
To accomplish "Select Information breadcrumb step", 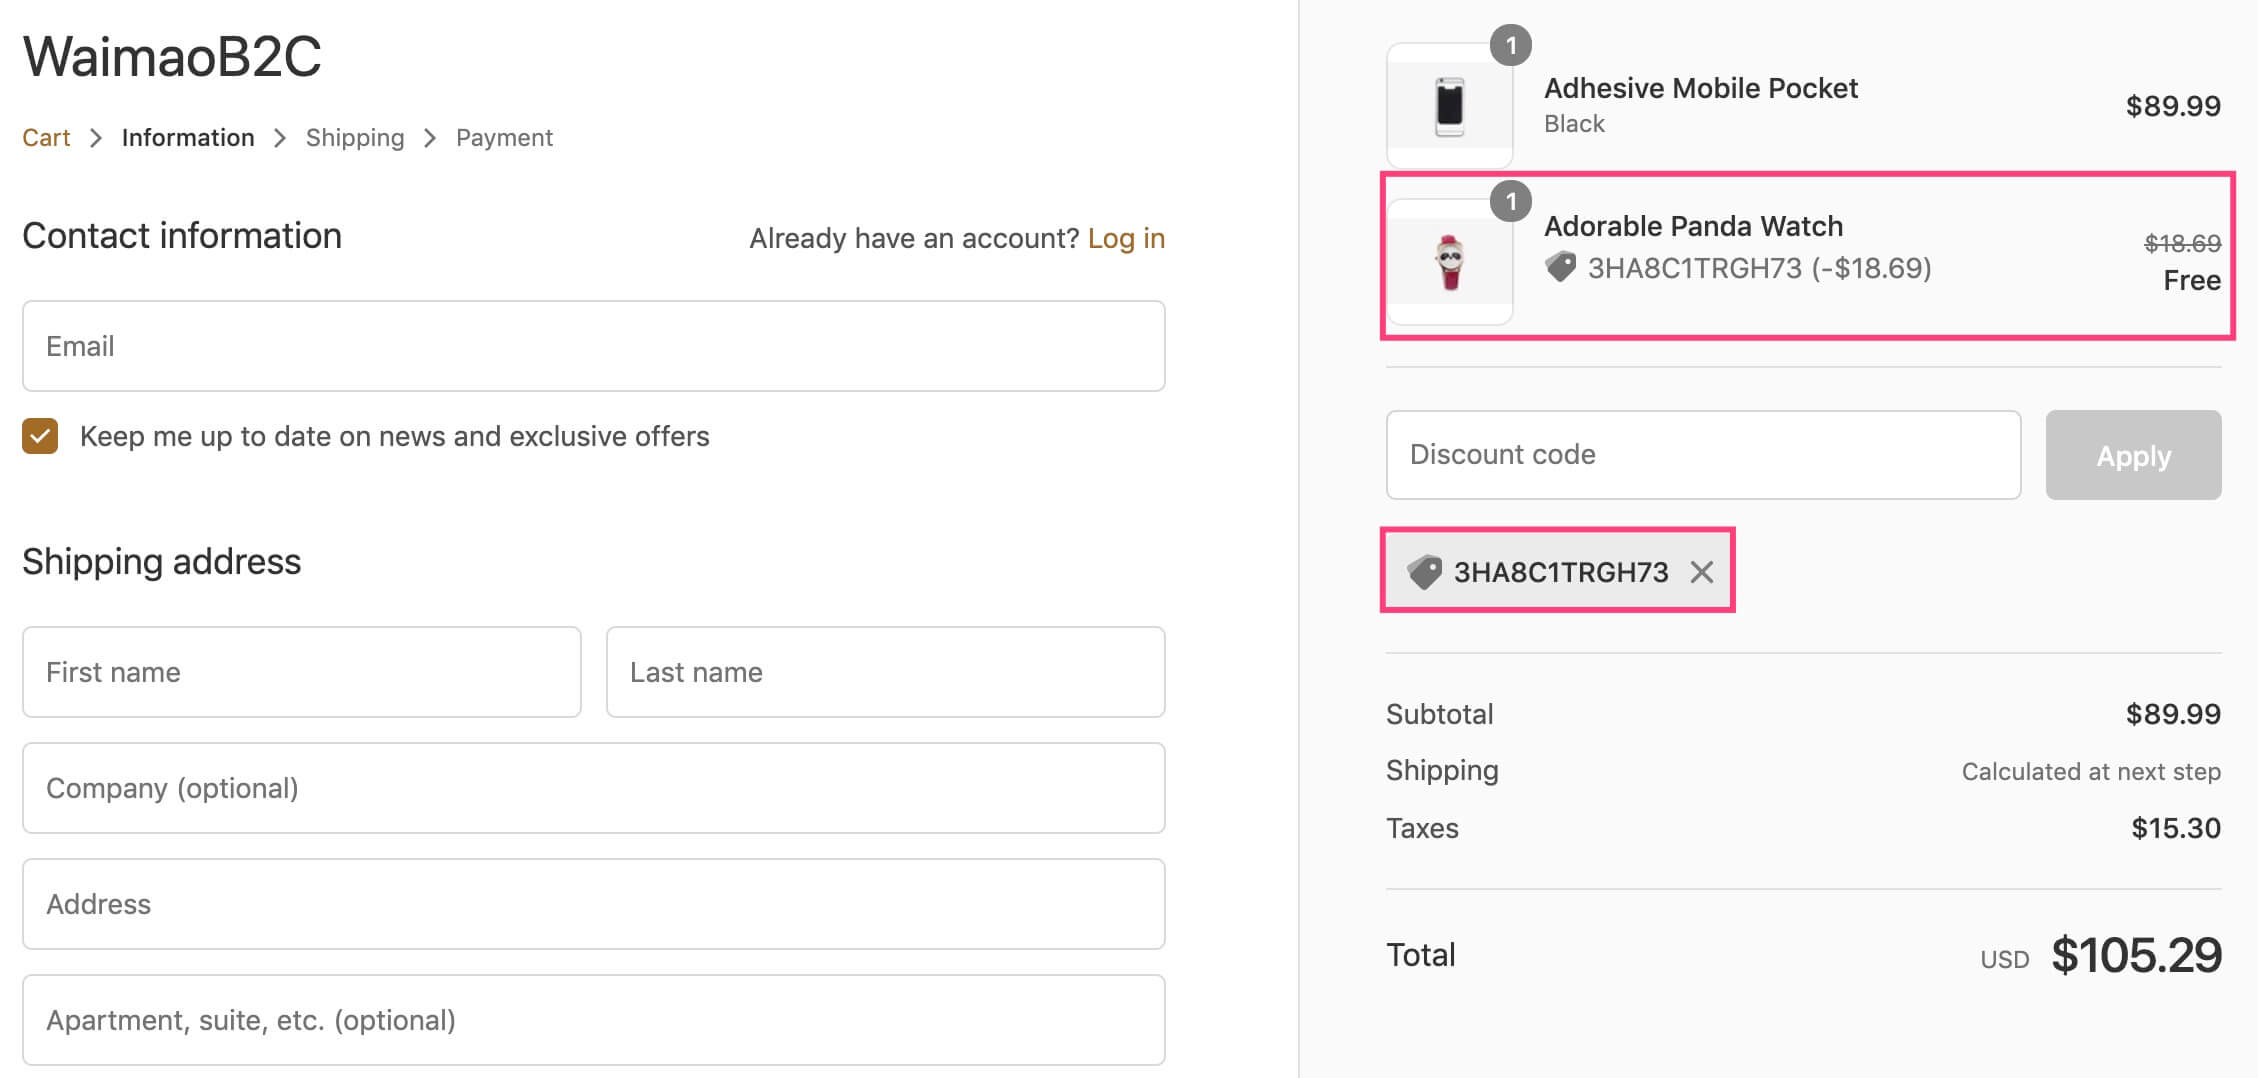I will (x=188, y=137).
